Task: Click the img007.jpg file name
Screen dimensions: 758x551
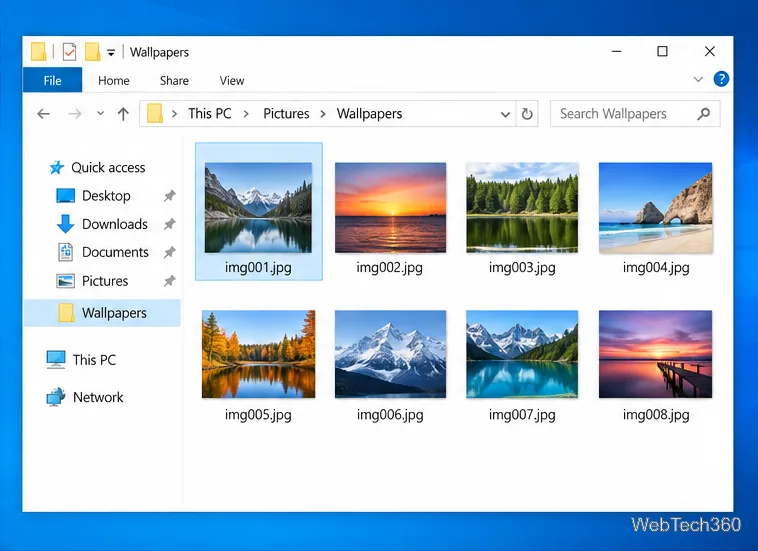Action: (x=522, y=415)
